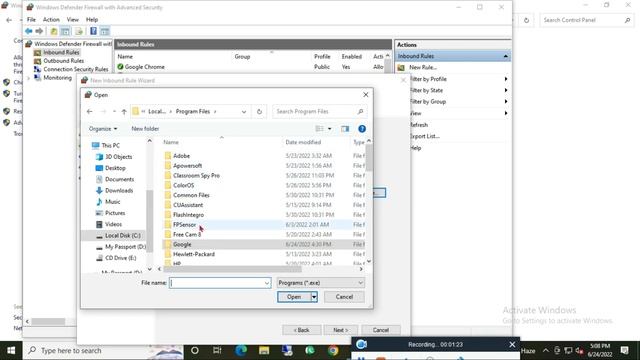The height and width of the screenshot is (360, 640).
Task: Click Next in the New Inbound Rule Wizard
Action: (x=340, y=330)
